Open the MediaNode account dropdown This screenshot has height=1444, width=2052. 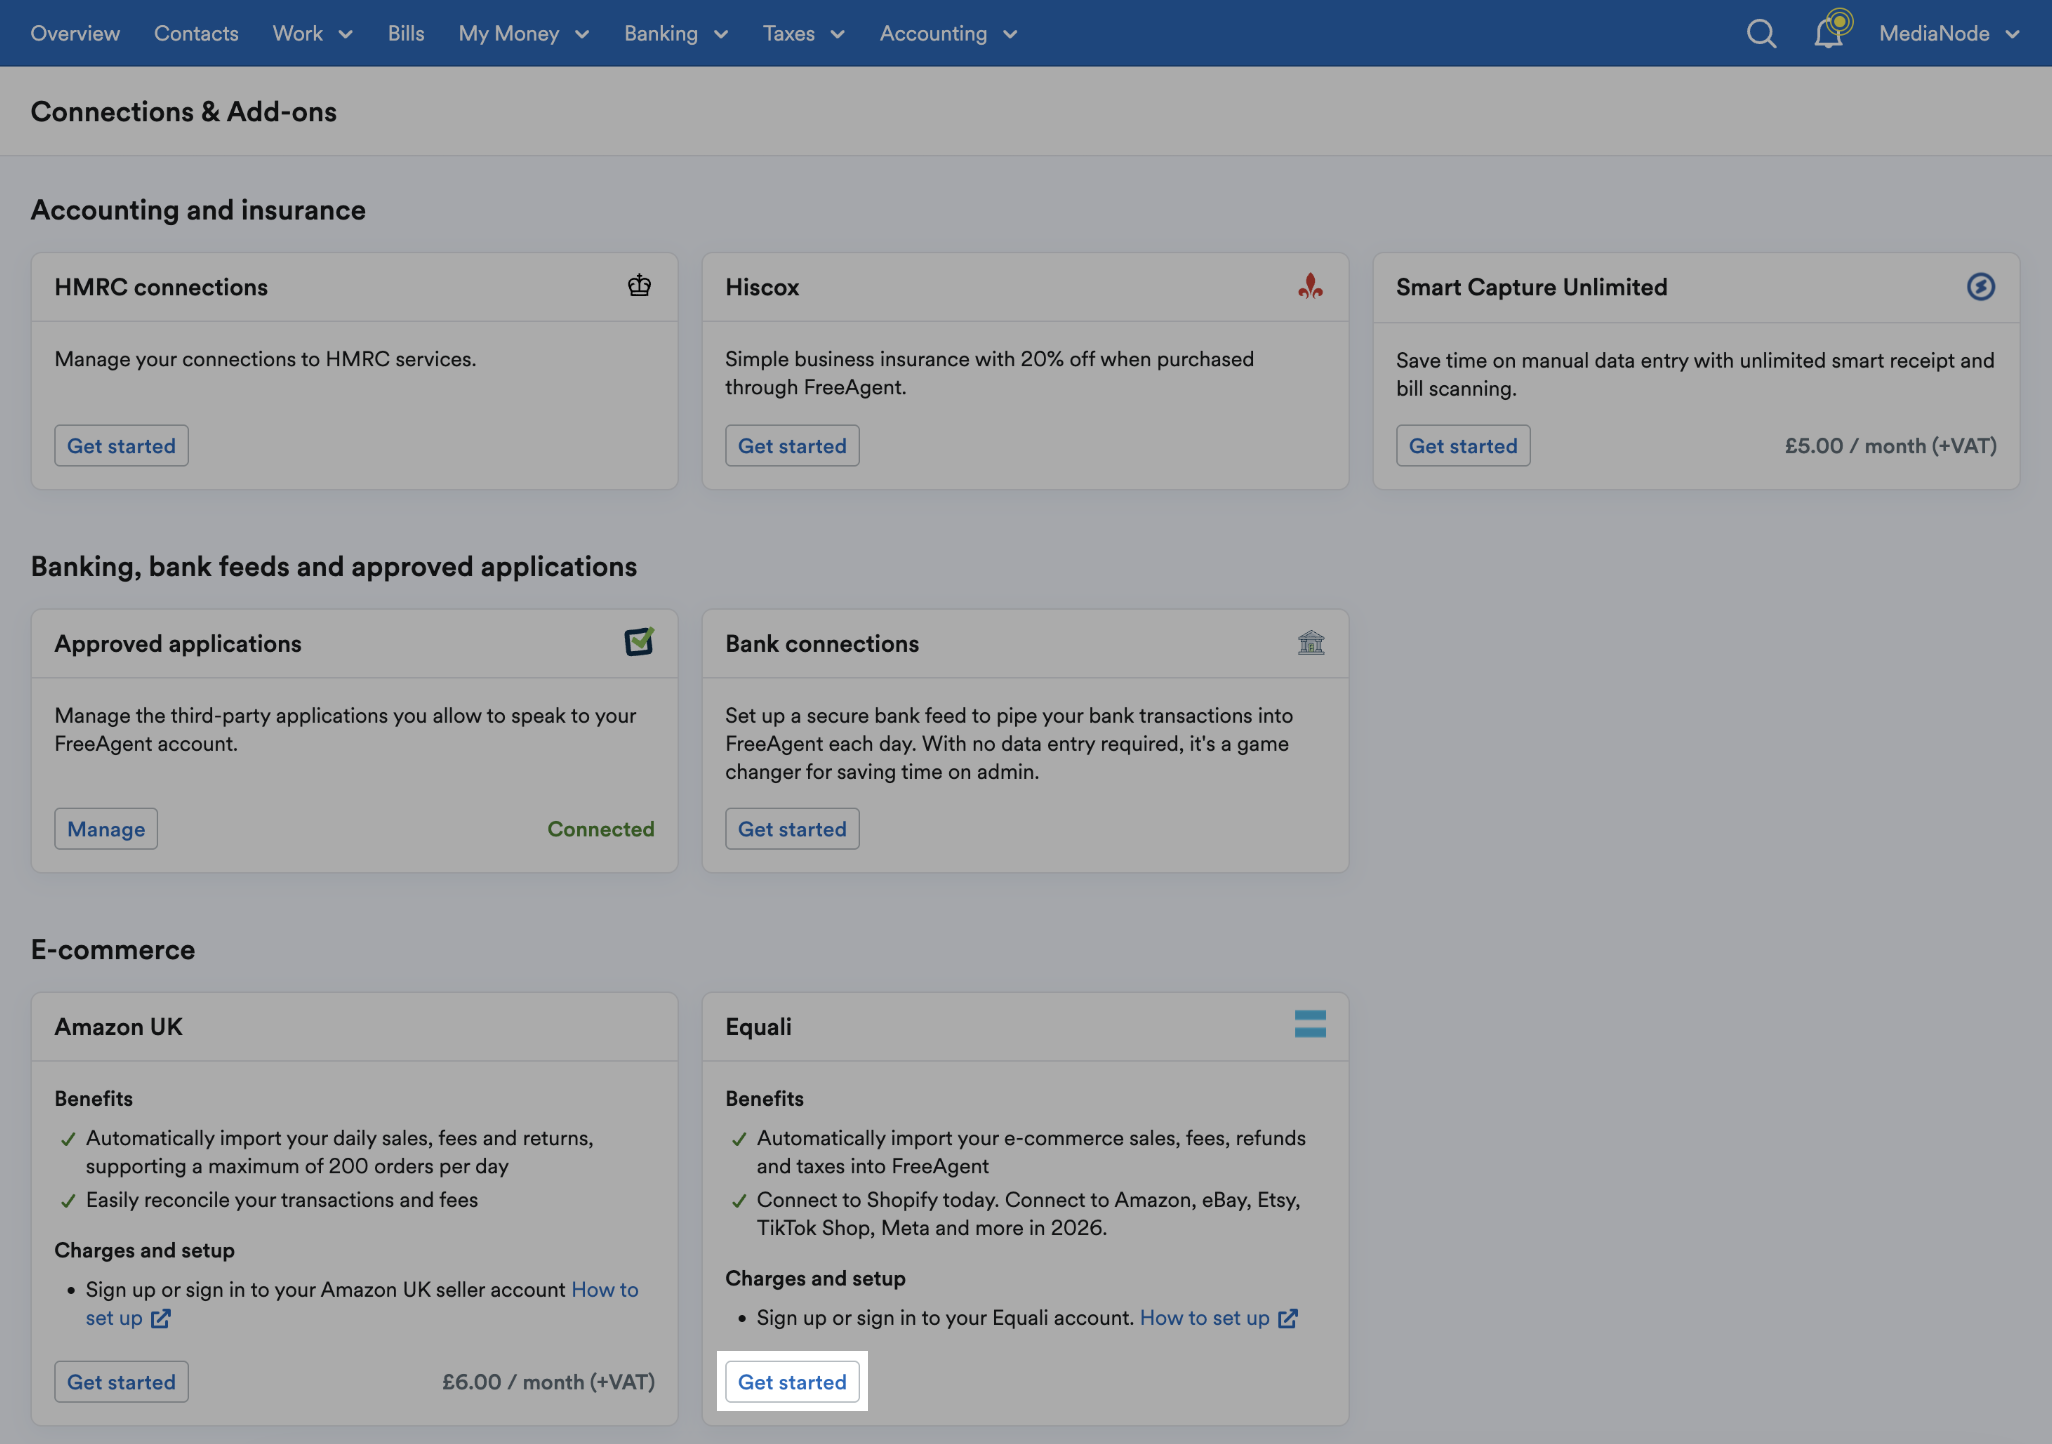pyautogui.click(x=1949, y=33)
